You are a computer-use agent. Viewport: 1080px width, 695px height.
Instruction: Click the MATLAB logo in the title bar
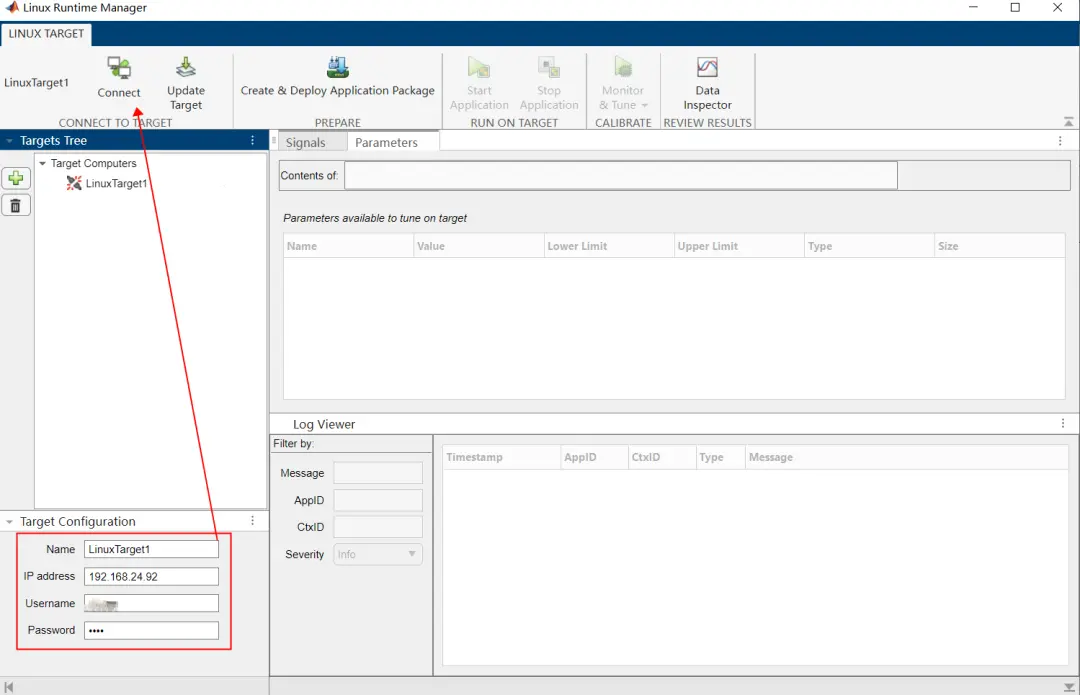tap(12, 8)
